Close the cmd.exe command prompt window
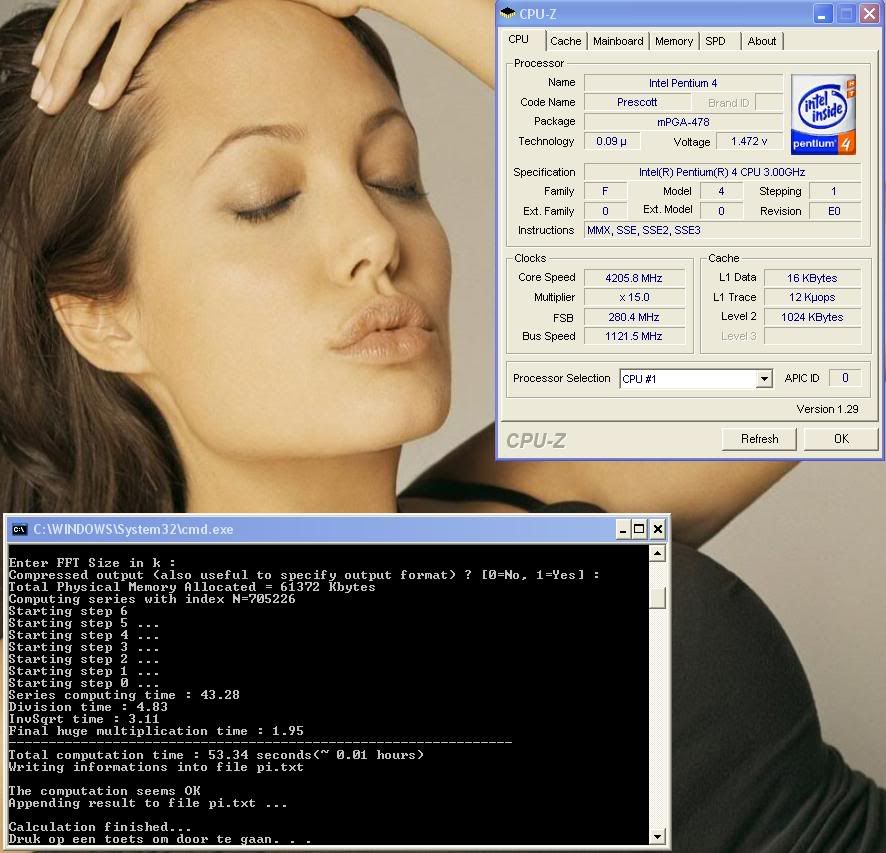 pos(657,529)
